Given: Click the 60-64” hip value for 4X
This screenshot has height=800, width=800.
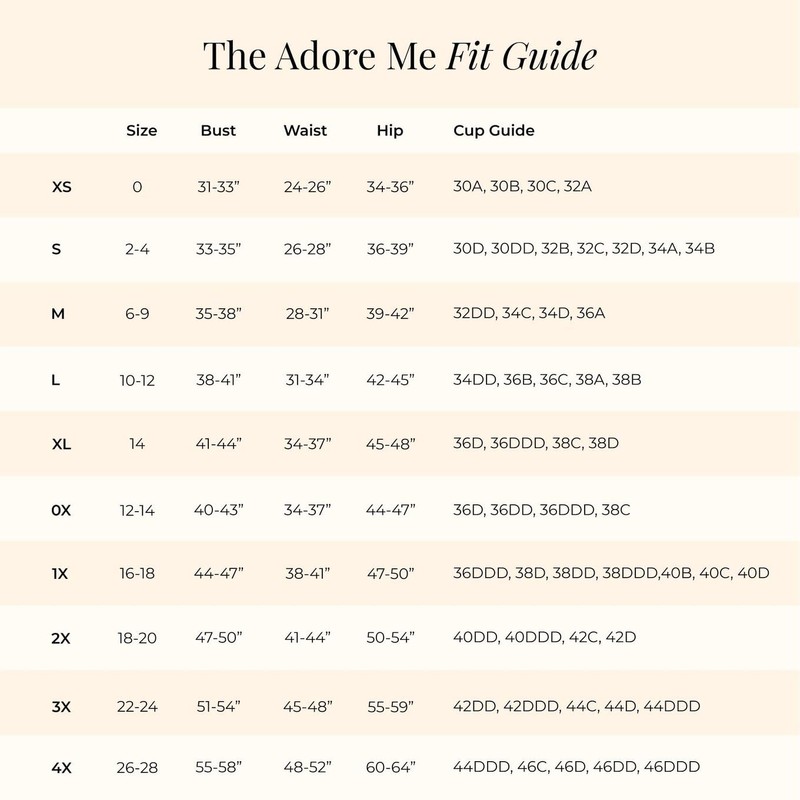Looking at the screenshot, I should pos(390,767).
